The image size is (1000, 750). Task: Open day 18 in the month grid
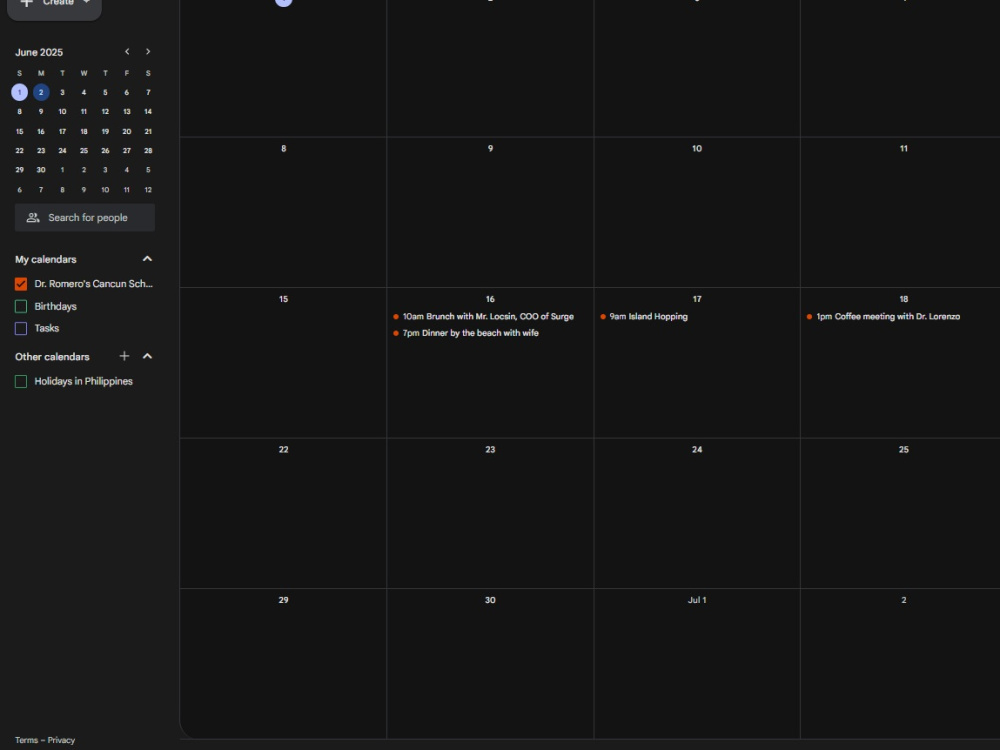904,299
